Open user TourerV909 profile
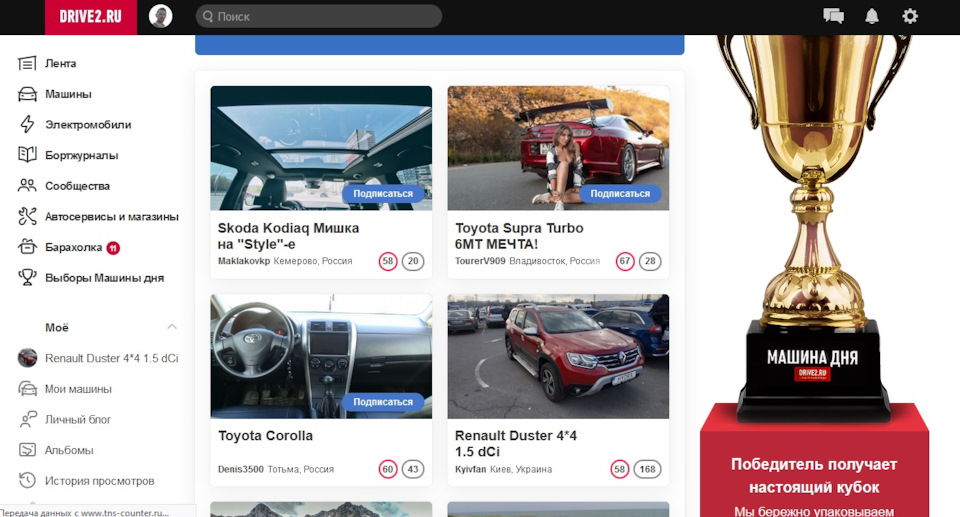The height and width of the screenshot is (517, 960). [480, 261]
